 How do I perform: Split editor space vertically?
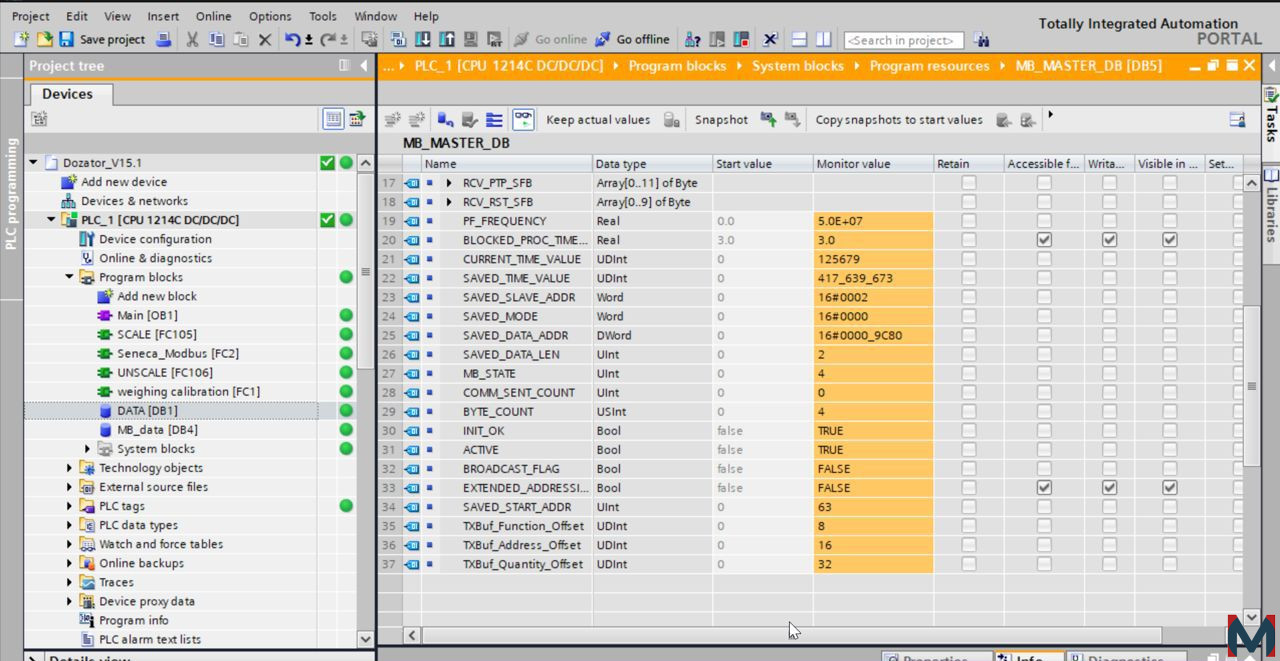(823, 39)
